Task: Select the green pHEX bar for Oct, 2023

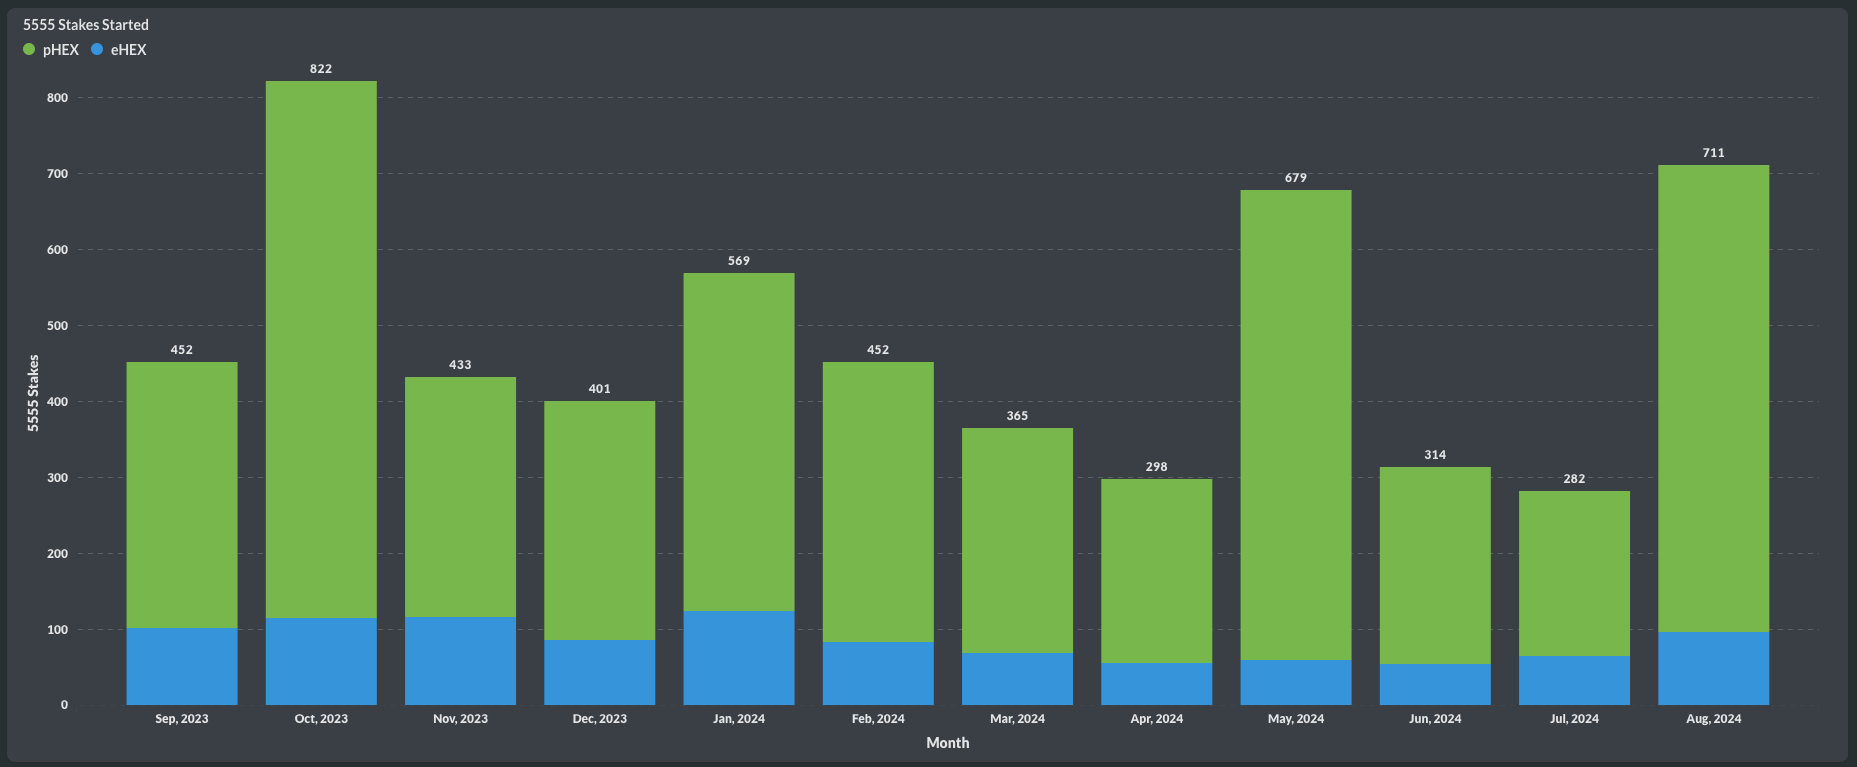Action: pyautogui.click(x=321, y=349)
